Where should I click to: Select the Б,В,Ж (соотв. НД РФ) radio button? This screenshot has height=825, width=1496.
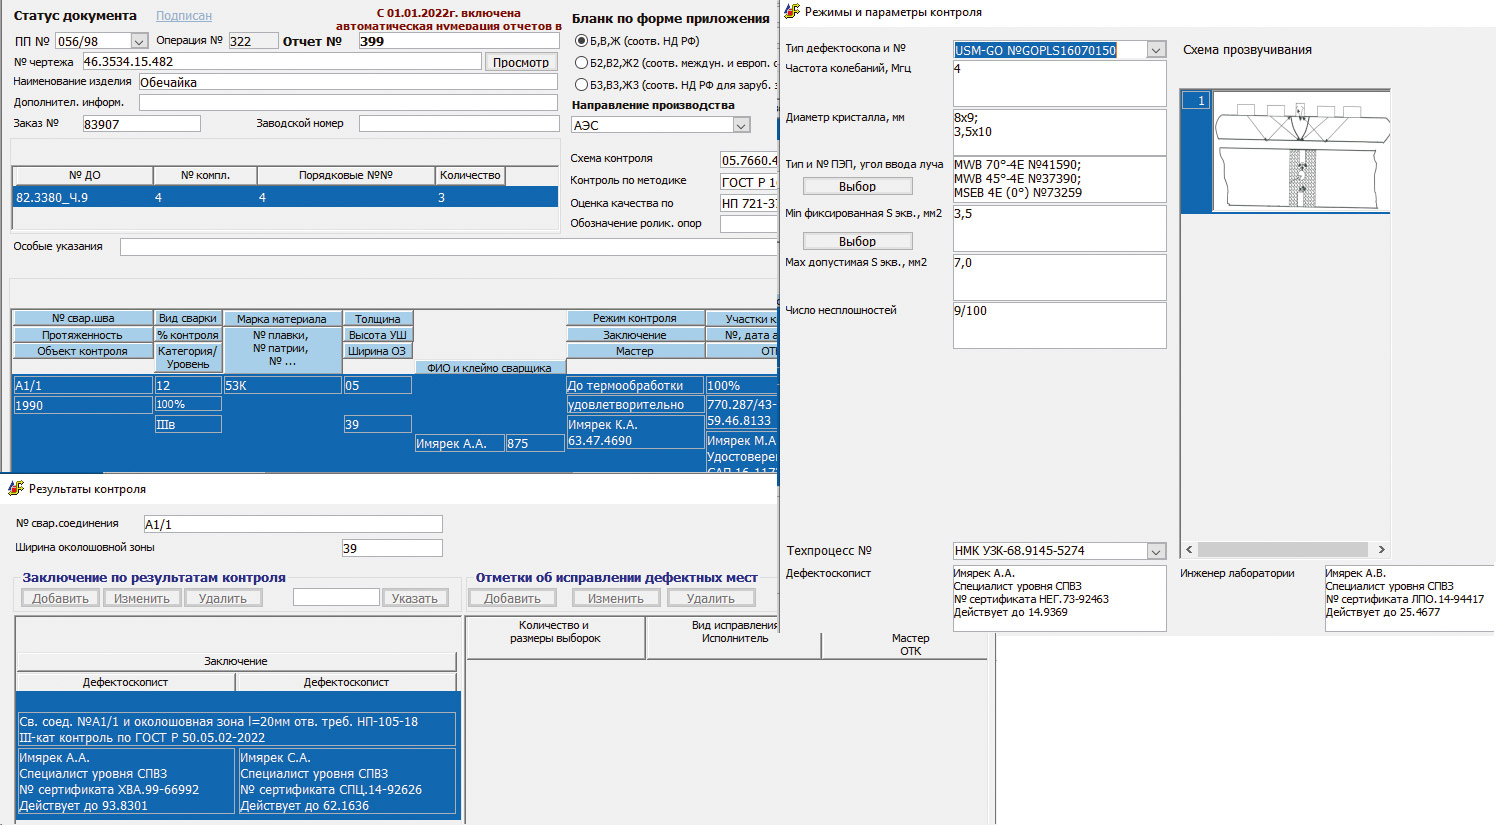[581, 41]
